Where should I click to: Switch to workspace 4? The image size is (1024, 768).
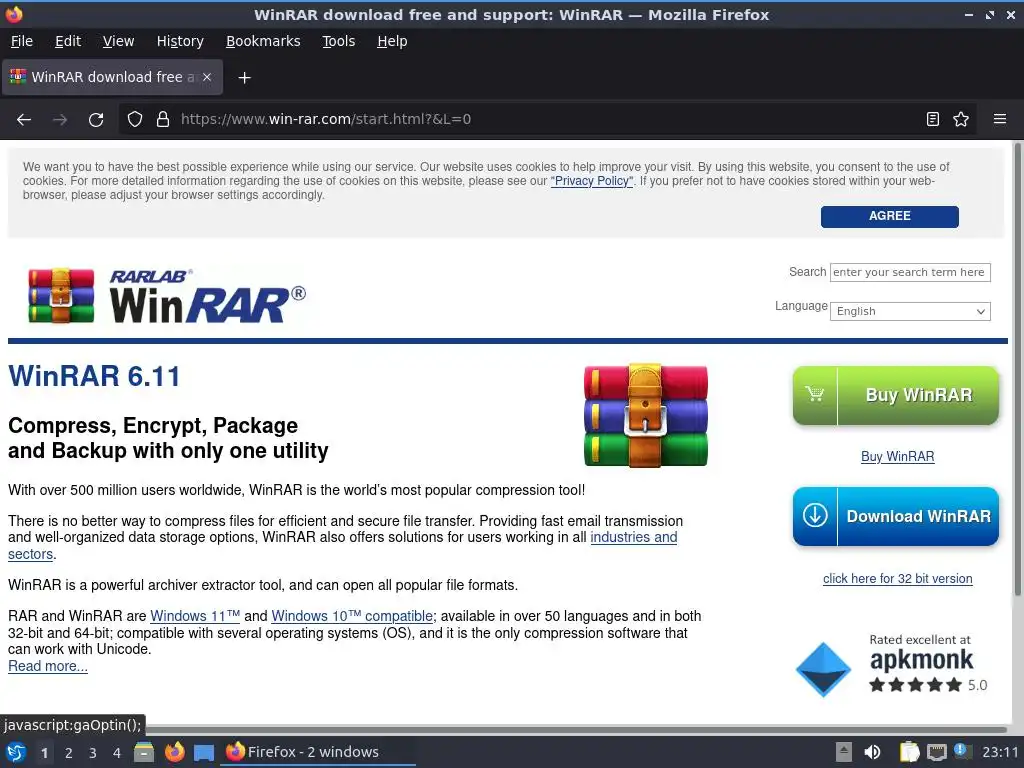click(116, 753)
